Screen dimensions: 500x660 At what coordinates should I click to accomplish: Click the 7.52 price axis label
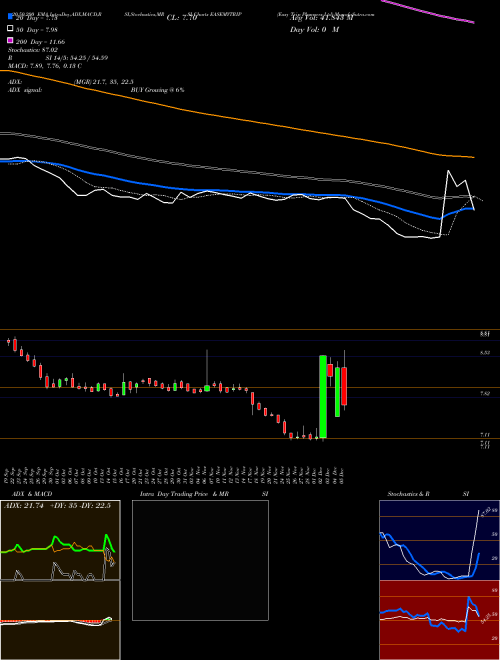[x=485, y=394]
